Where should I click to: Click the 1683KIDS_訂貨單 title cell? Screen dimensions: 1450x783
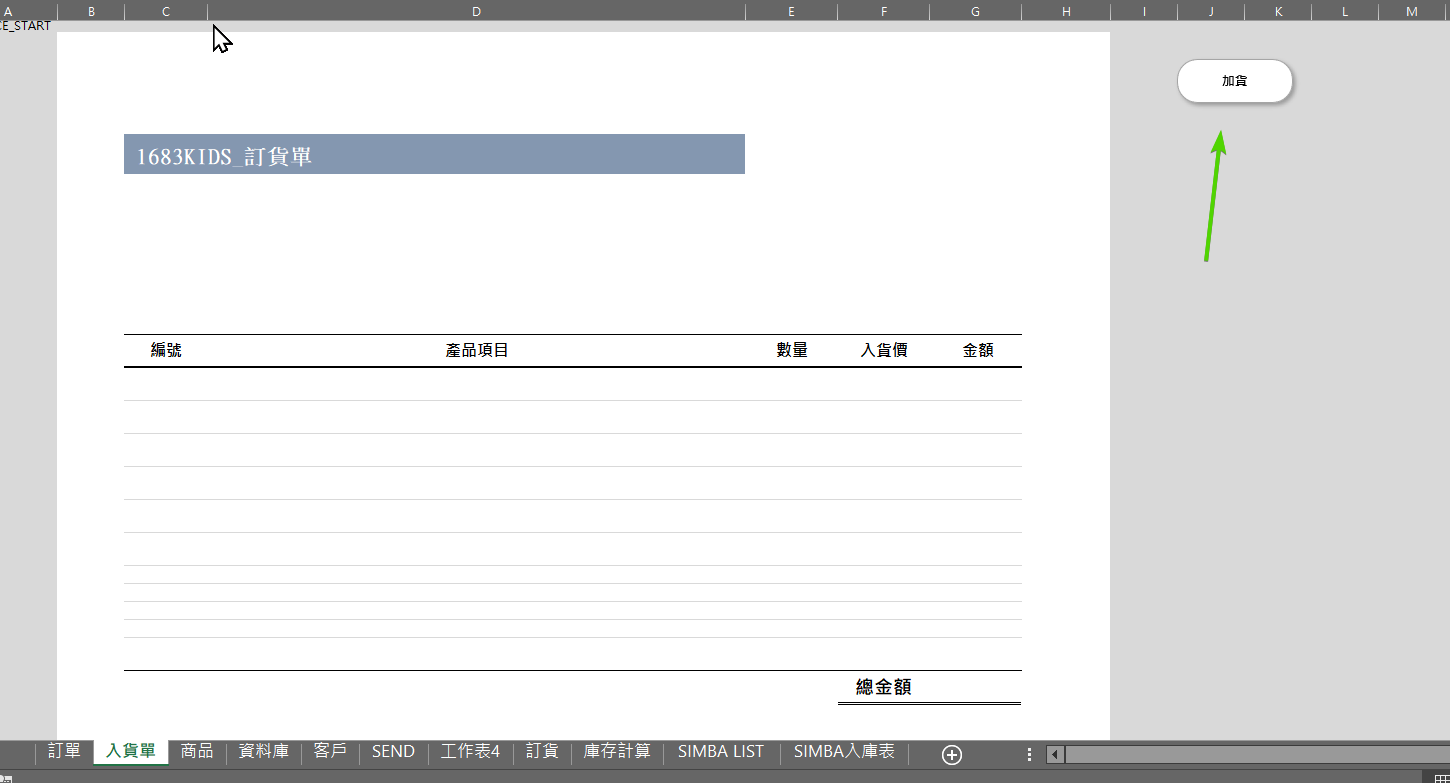(x=434, y=155)
